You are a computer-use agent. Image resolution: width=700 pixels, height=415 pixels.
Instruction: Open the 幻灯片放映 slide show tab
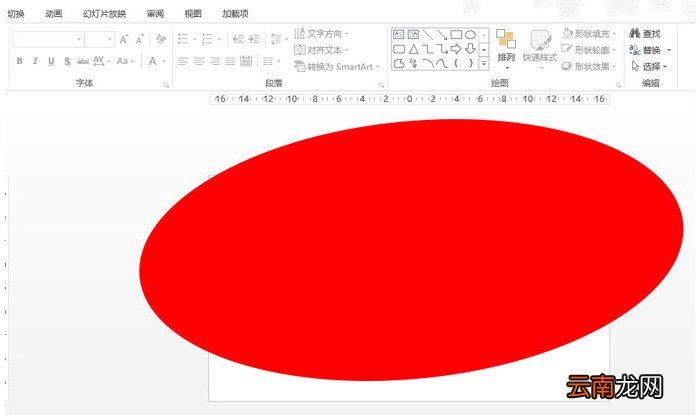[x=104, y=14]
